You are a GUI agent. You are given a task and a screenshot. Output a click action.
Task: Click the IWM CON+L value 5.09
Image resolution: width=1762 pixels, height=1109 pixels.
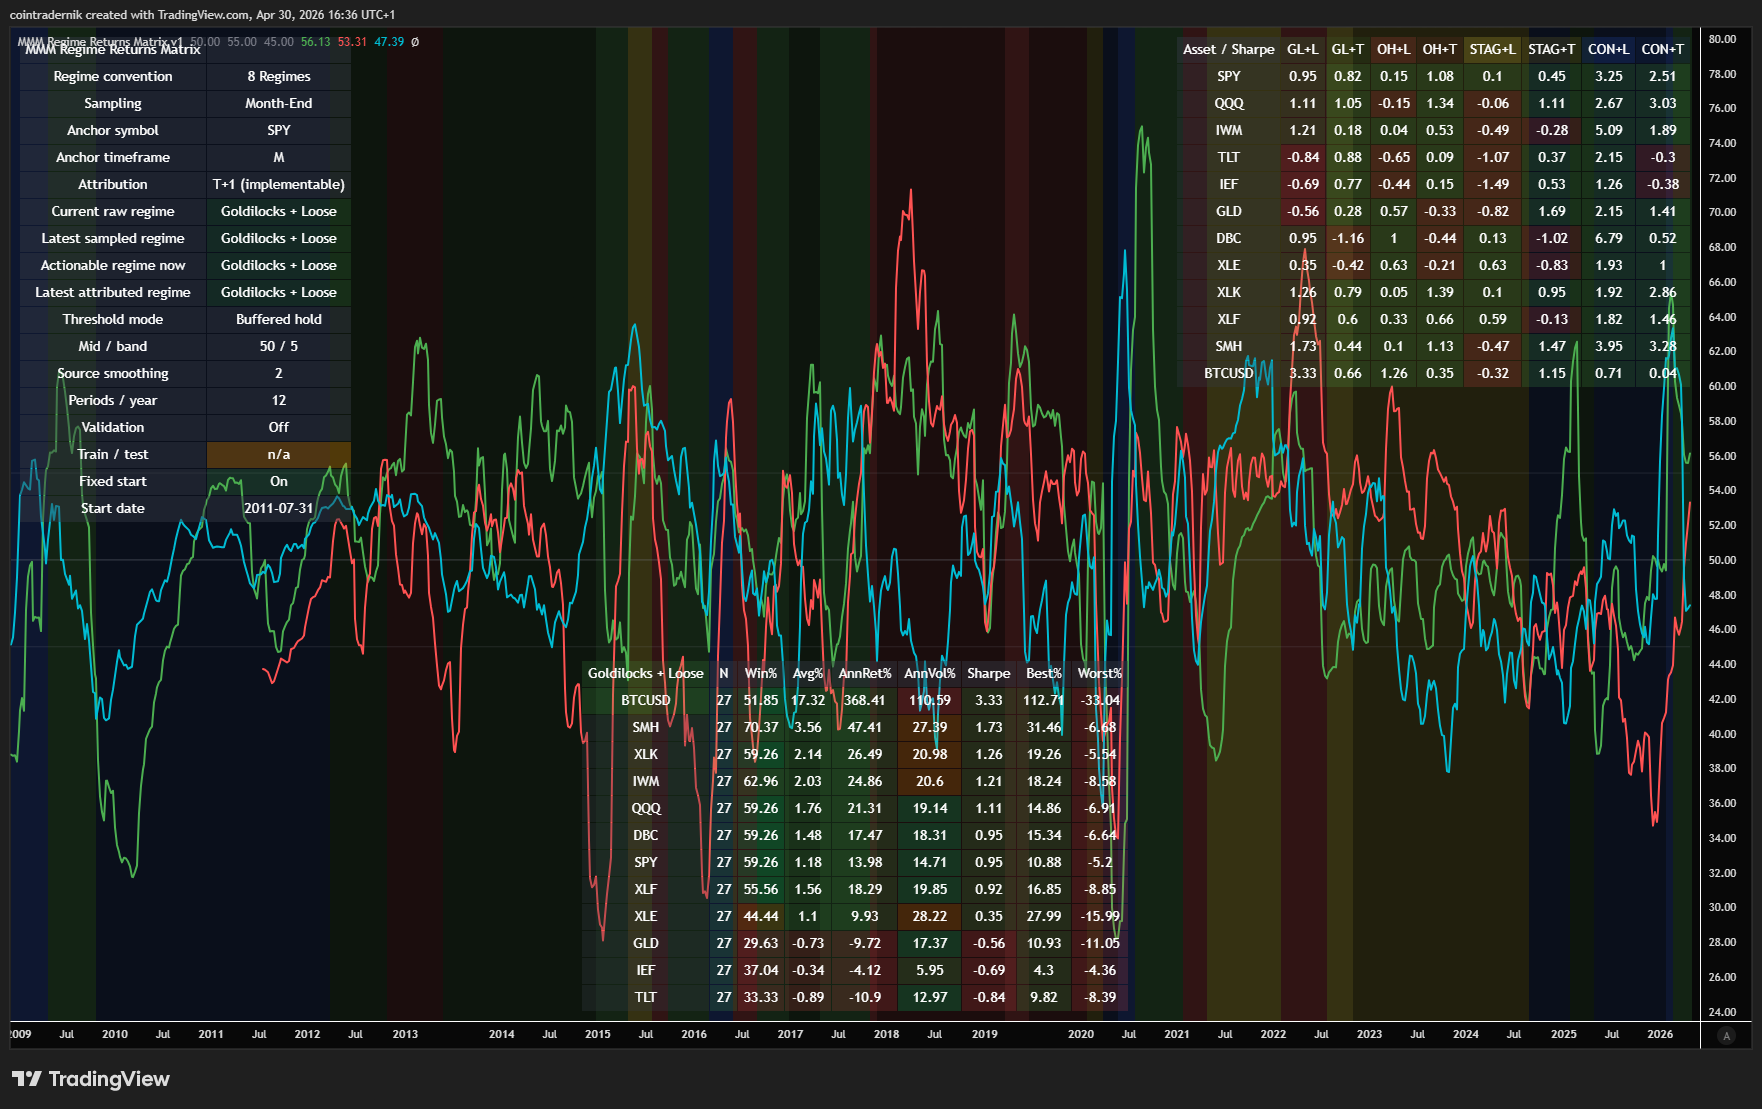1609,131
